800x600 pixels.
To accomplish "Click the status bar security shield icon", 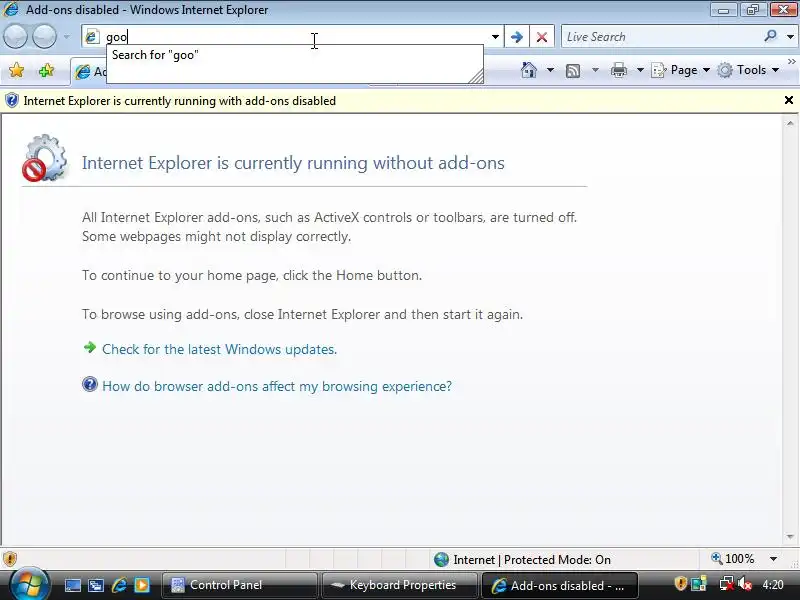I will (10, 559).
